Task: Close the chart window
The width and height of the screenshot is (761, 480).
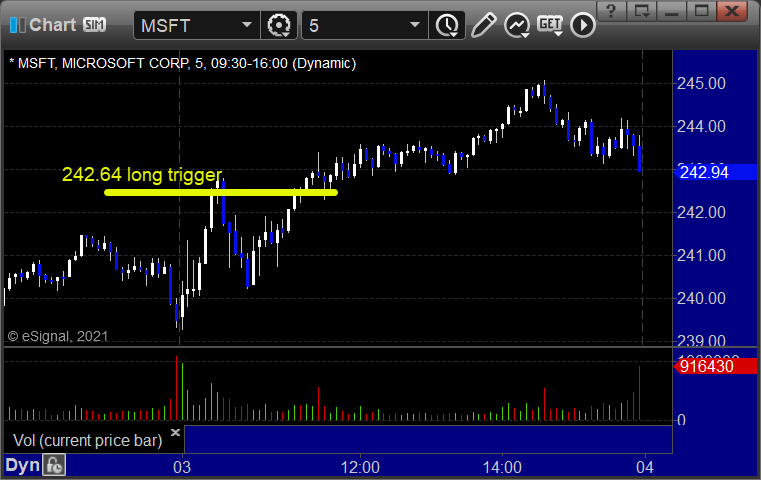Action: pos(732,11)
